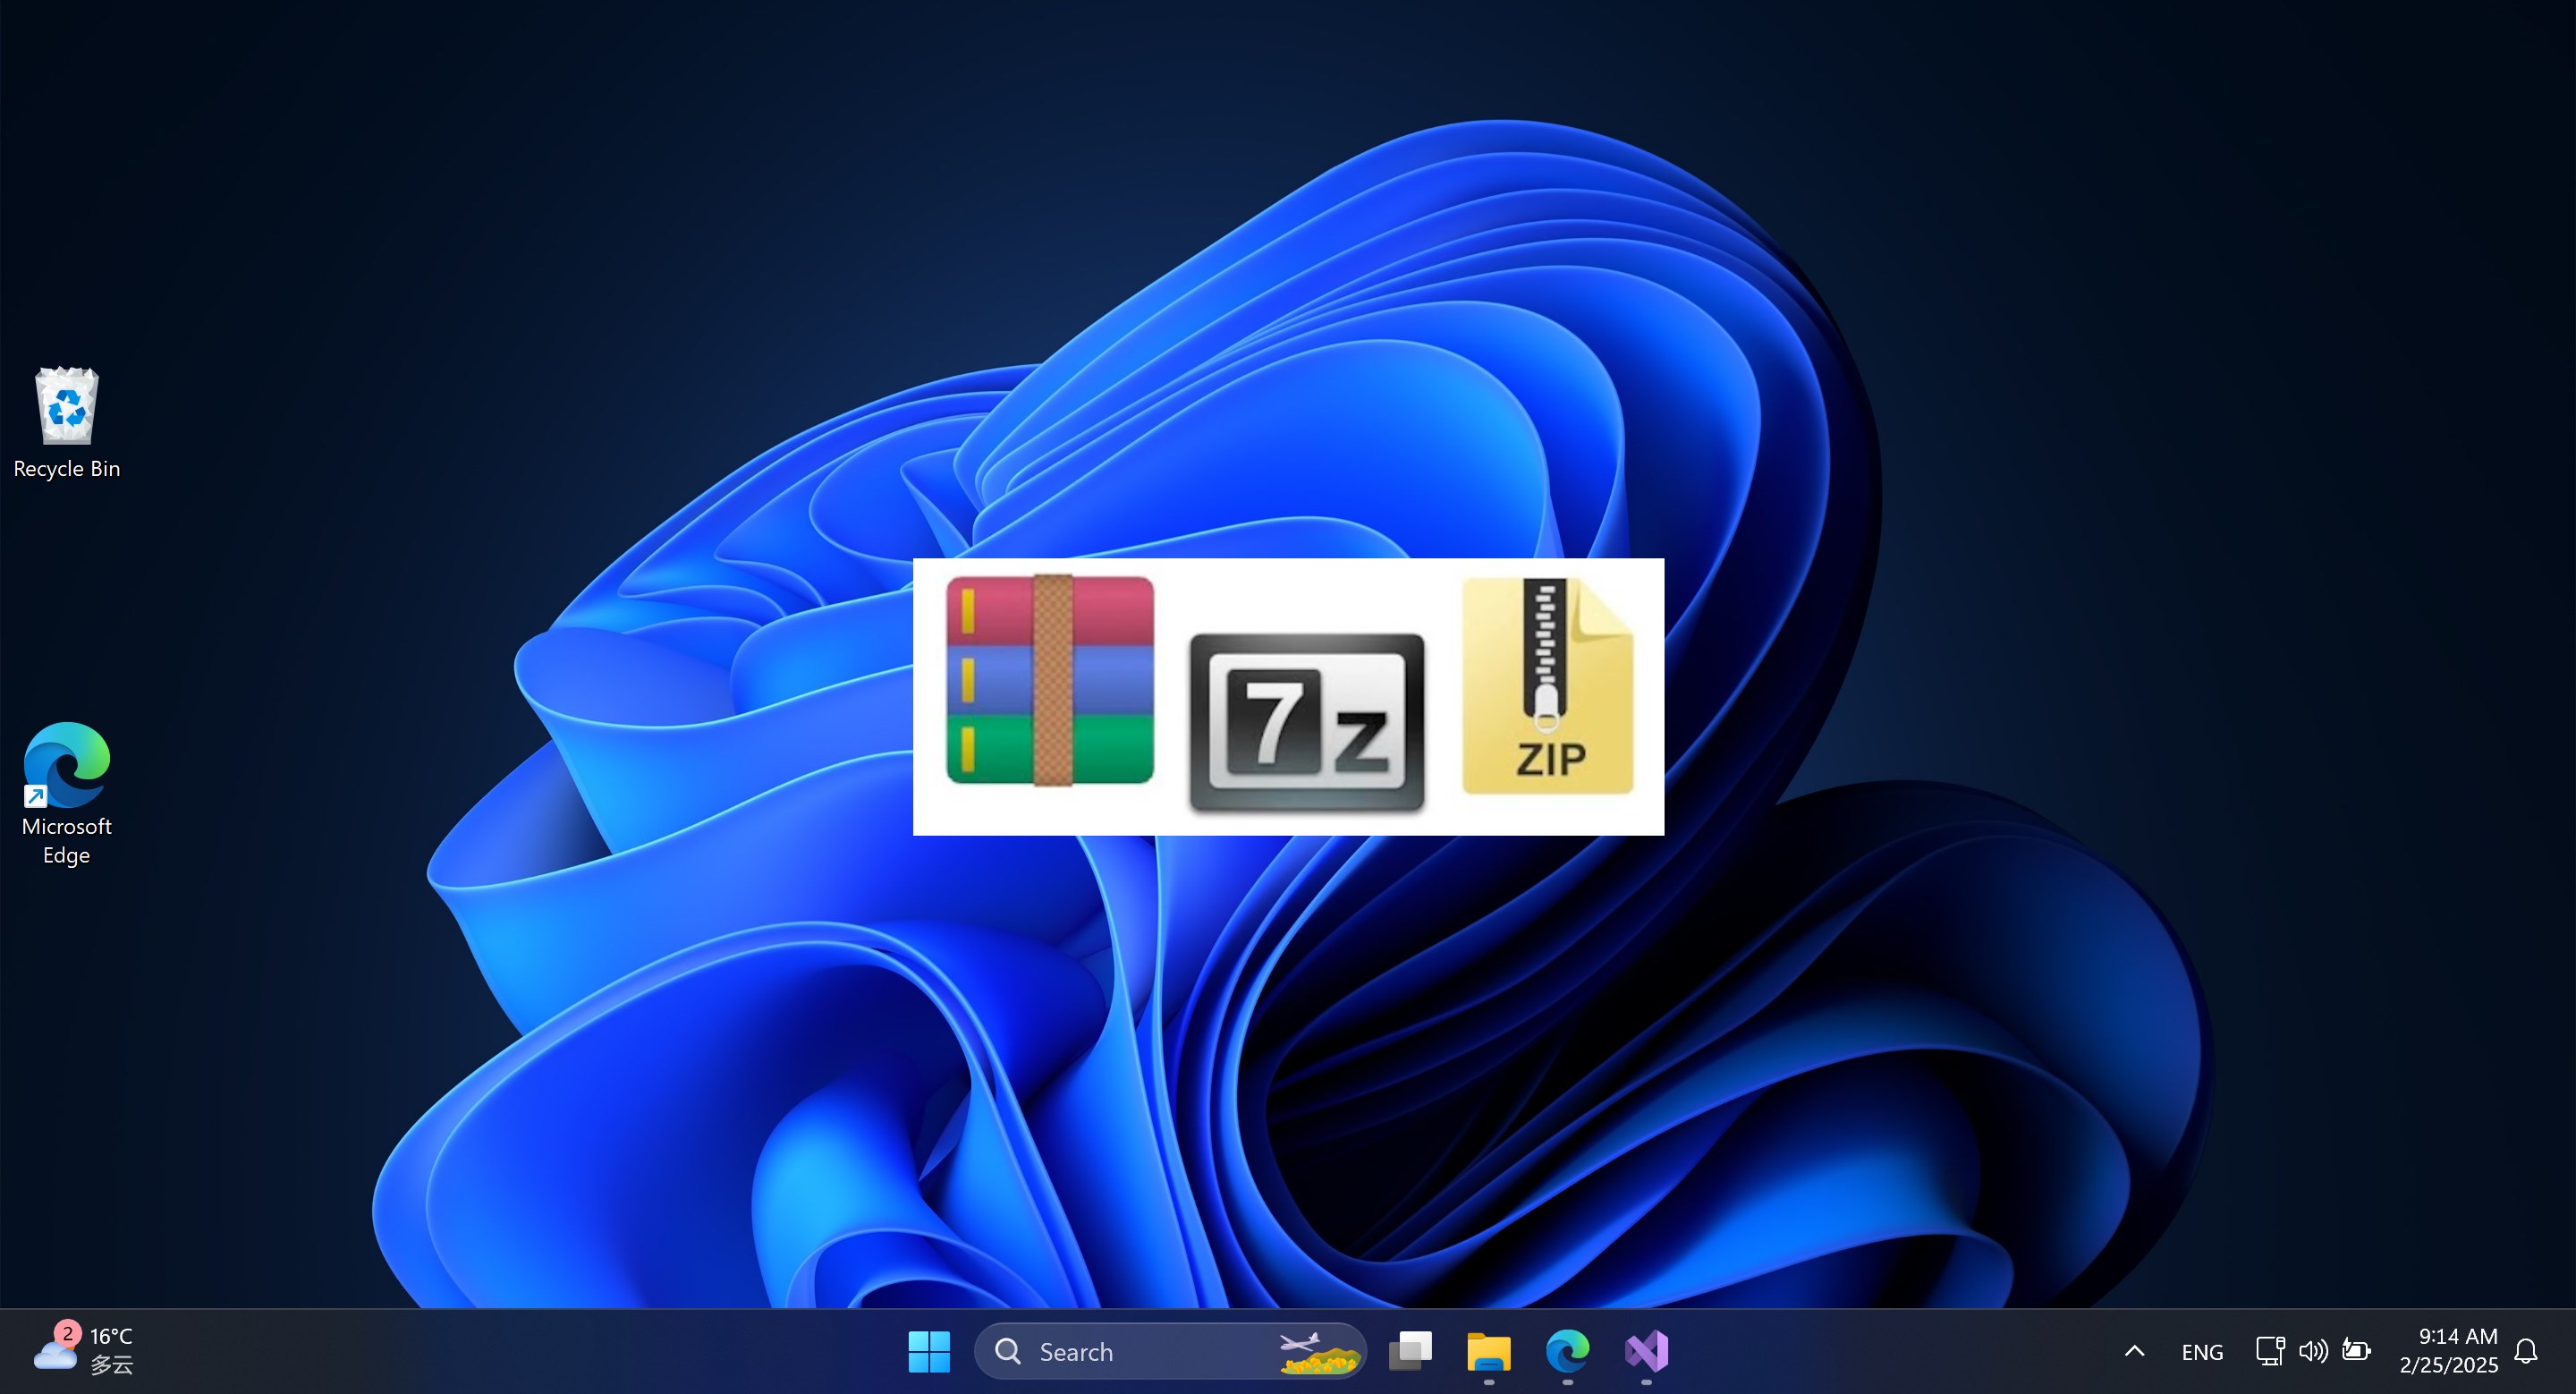Click the battery icon in system tray

click(2357, 1351)
